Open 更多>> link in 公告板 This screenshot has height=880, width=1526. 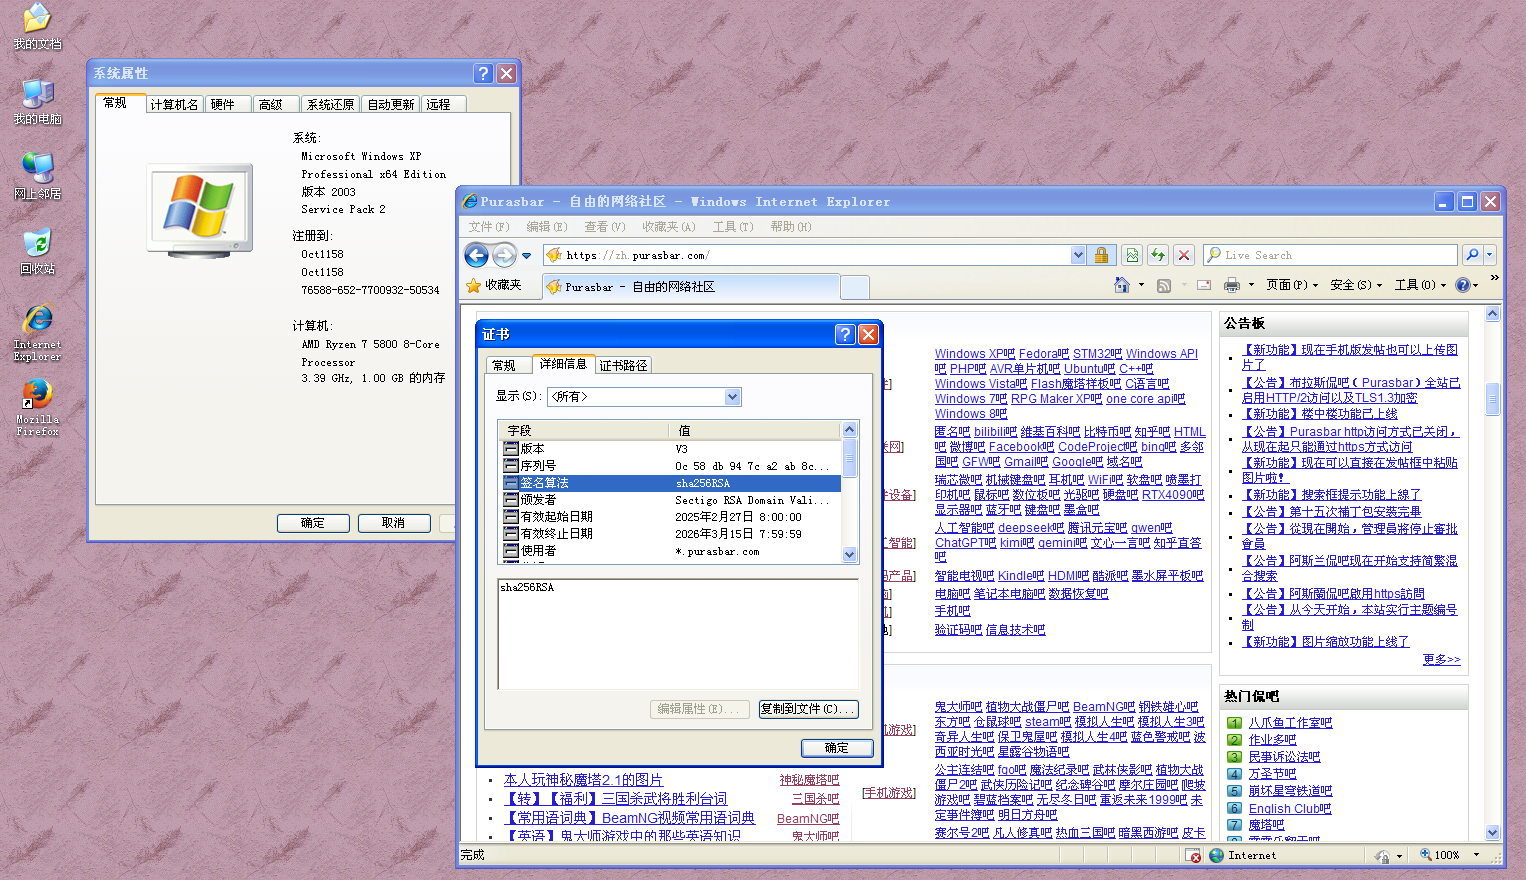coord(1441,659)
